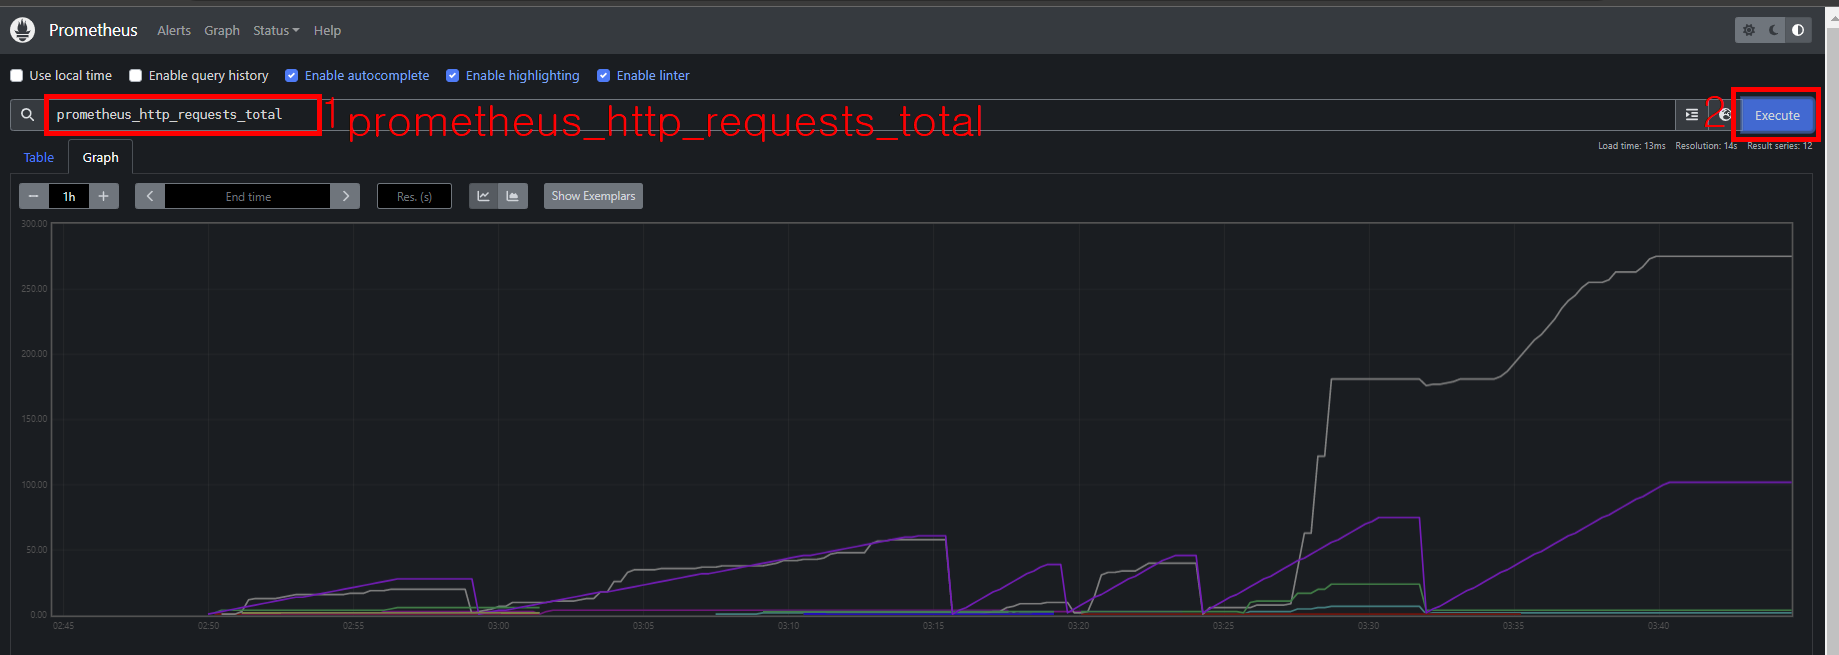Open the Alerts page
The width and height of the screenshot is (1839, 655).
(174, 31)
